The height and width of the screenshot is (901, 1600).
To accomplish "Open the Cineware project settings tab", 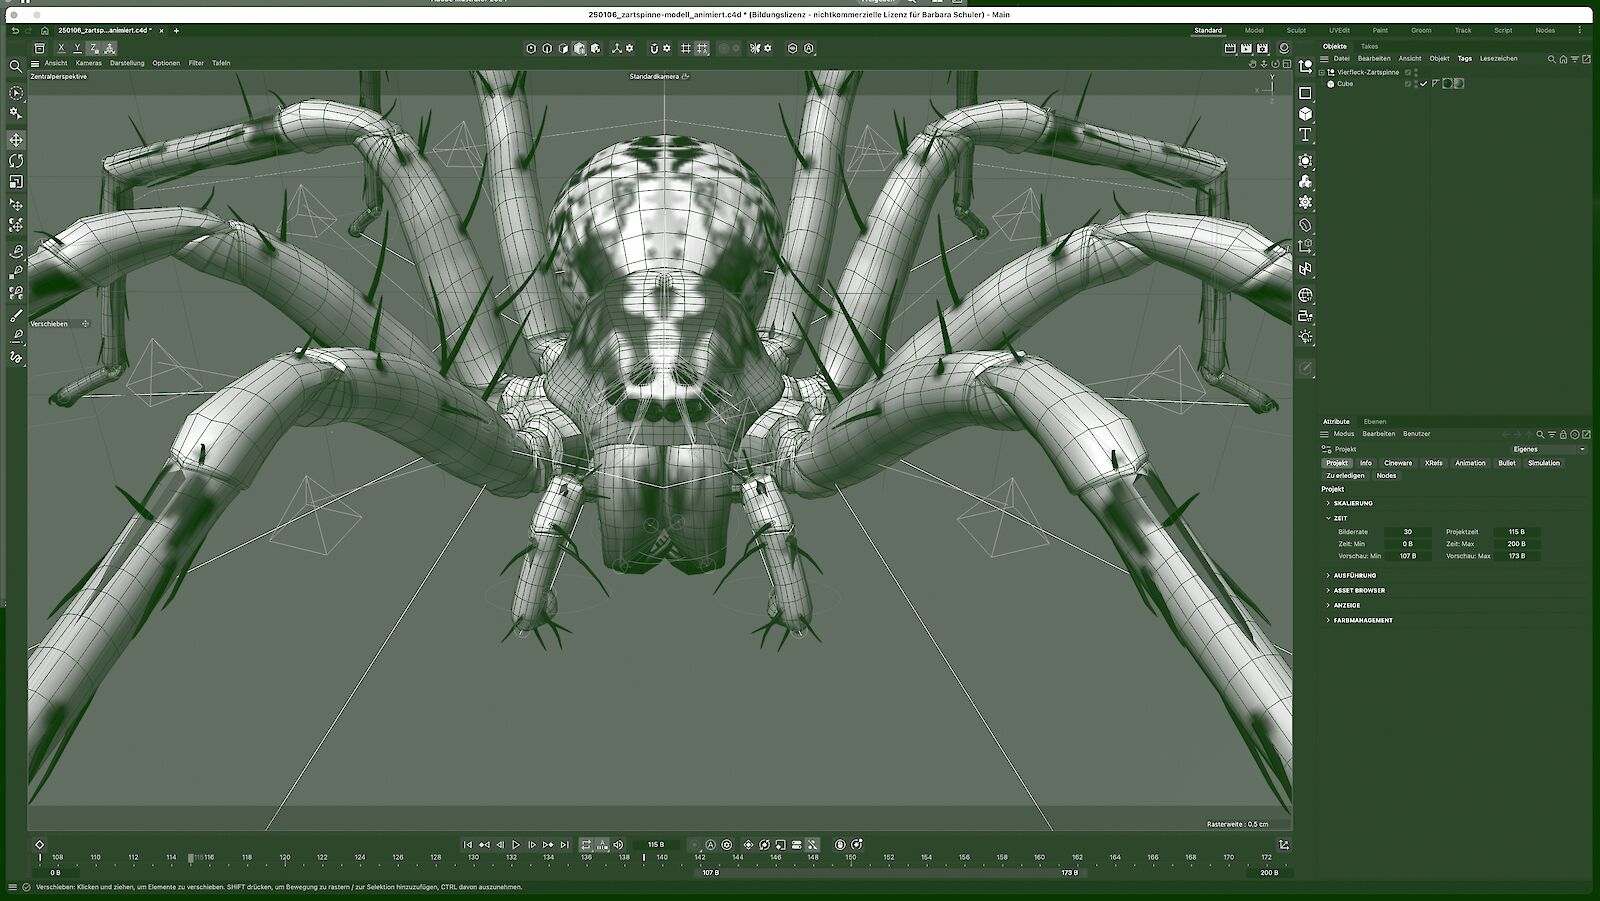I will click(1397, 463).
